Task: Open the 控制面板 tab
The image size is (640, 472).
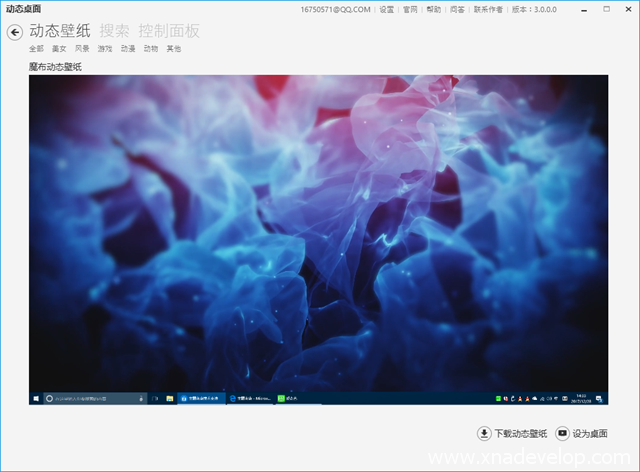Action: click(x=169, y=31)
